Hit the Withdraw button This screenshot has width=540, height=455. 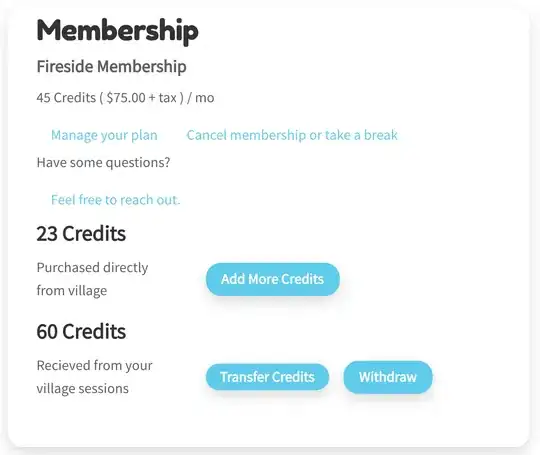388,377
